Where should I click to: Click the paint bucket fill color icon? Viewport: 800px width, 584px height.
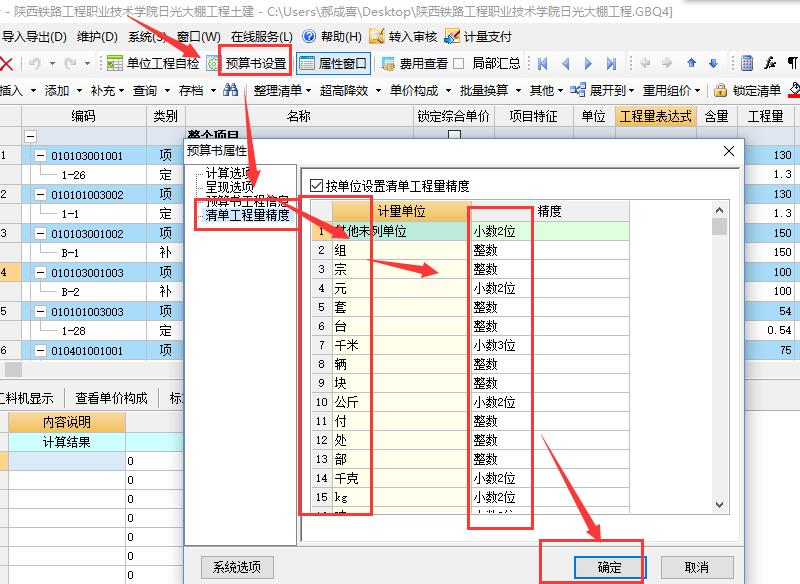coord(794,90)
